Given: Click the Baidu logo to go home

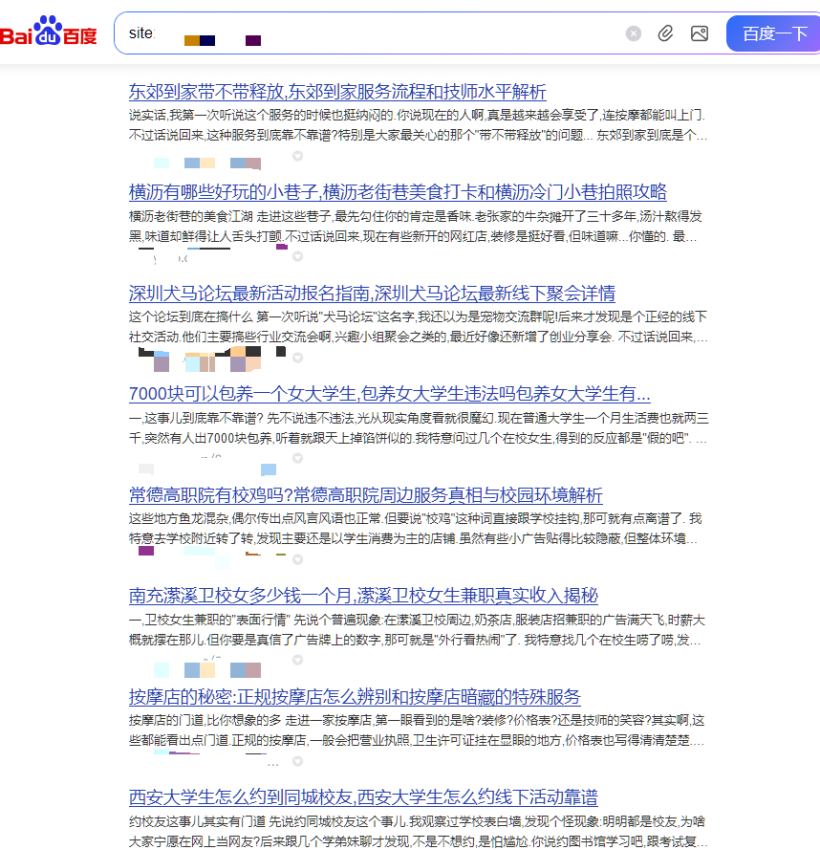Looking at the screenshot, I should coord(49,33).
